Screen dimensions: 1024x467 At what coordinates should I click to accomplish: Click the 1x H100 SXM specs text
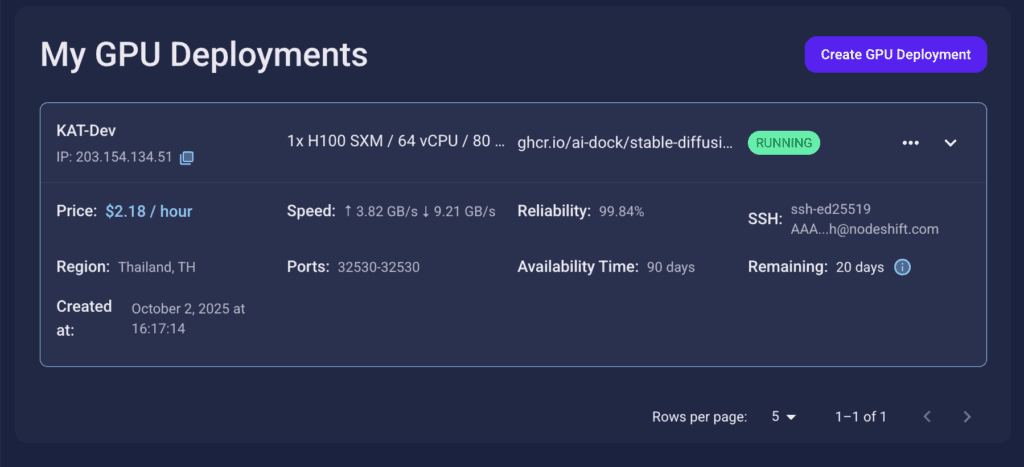pyautogui.click(x=395, y=142)
